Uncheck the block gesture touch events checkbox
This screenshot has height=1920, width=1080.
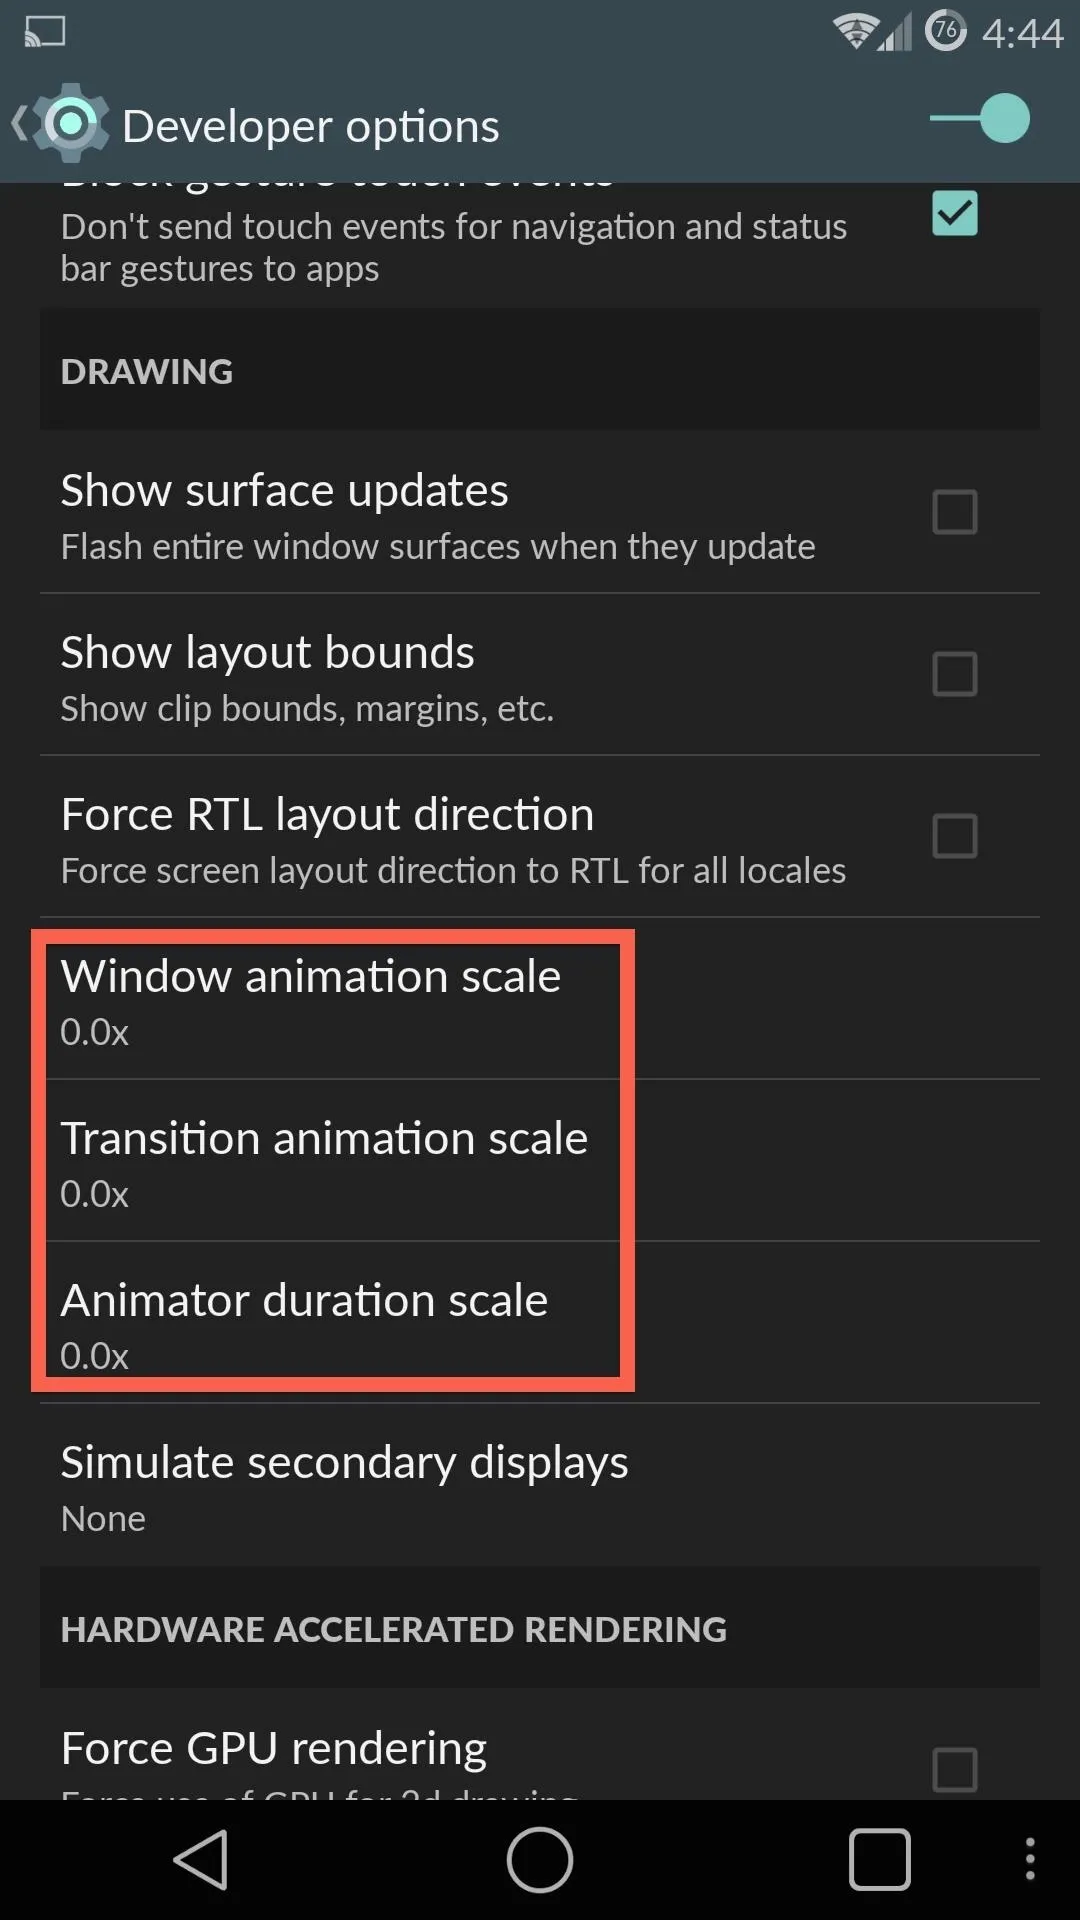[955, 213]
